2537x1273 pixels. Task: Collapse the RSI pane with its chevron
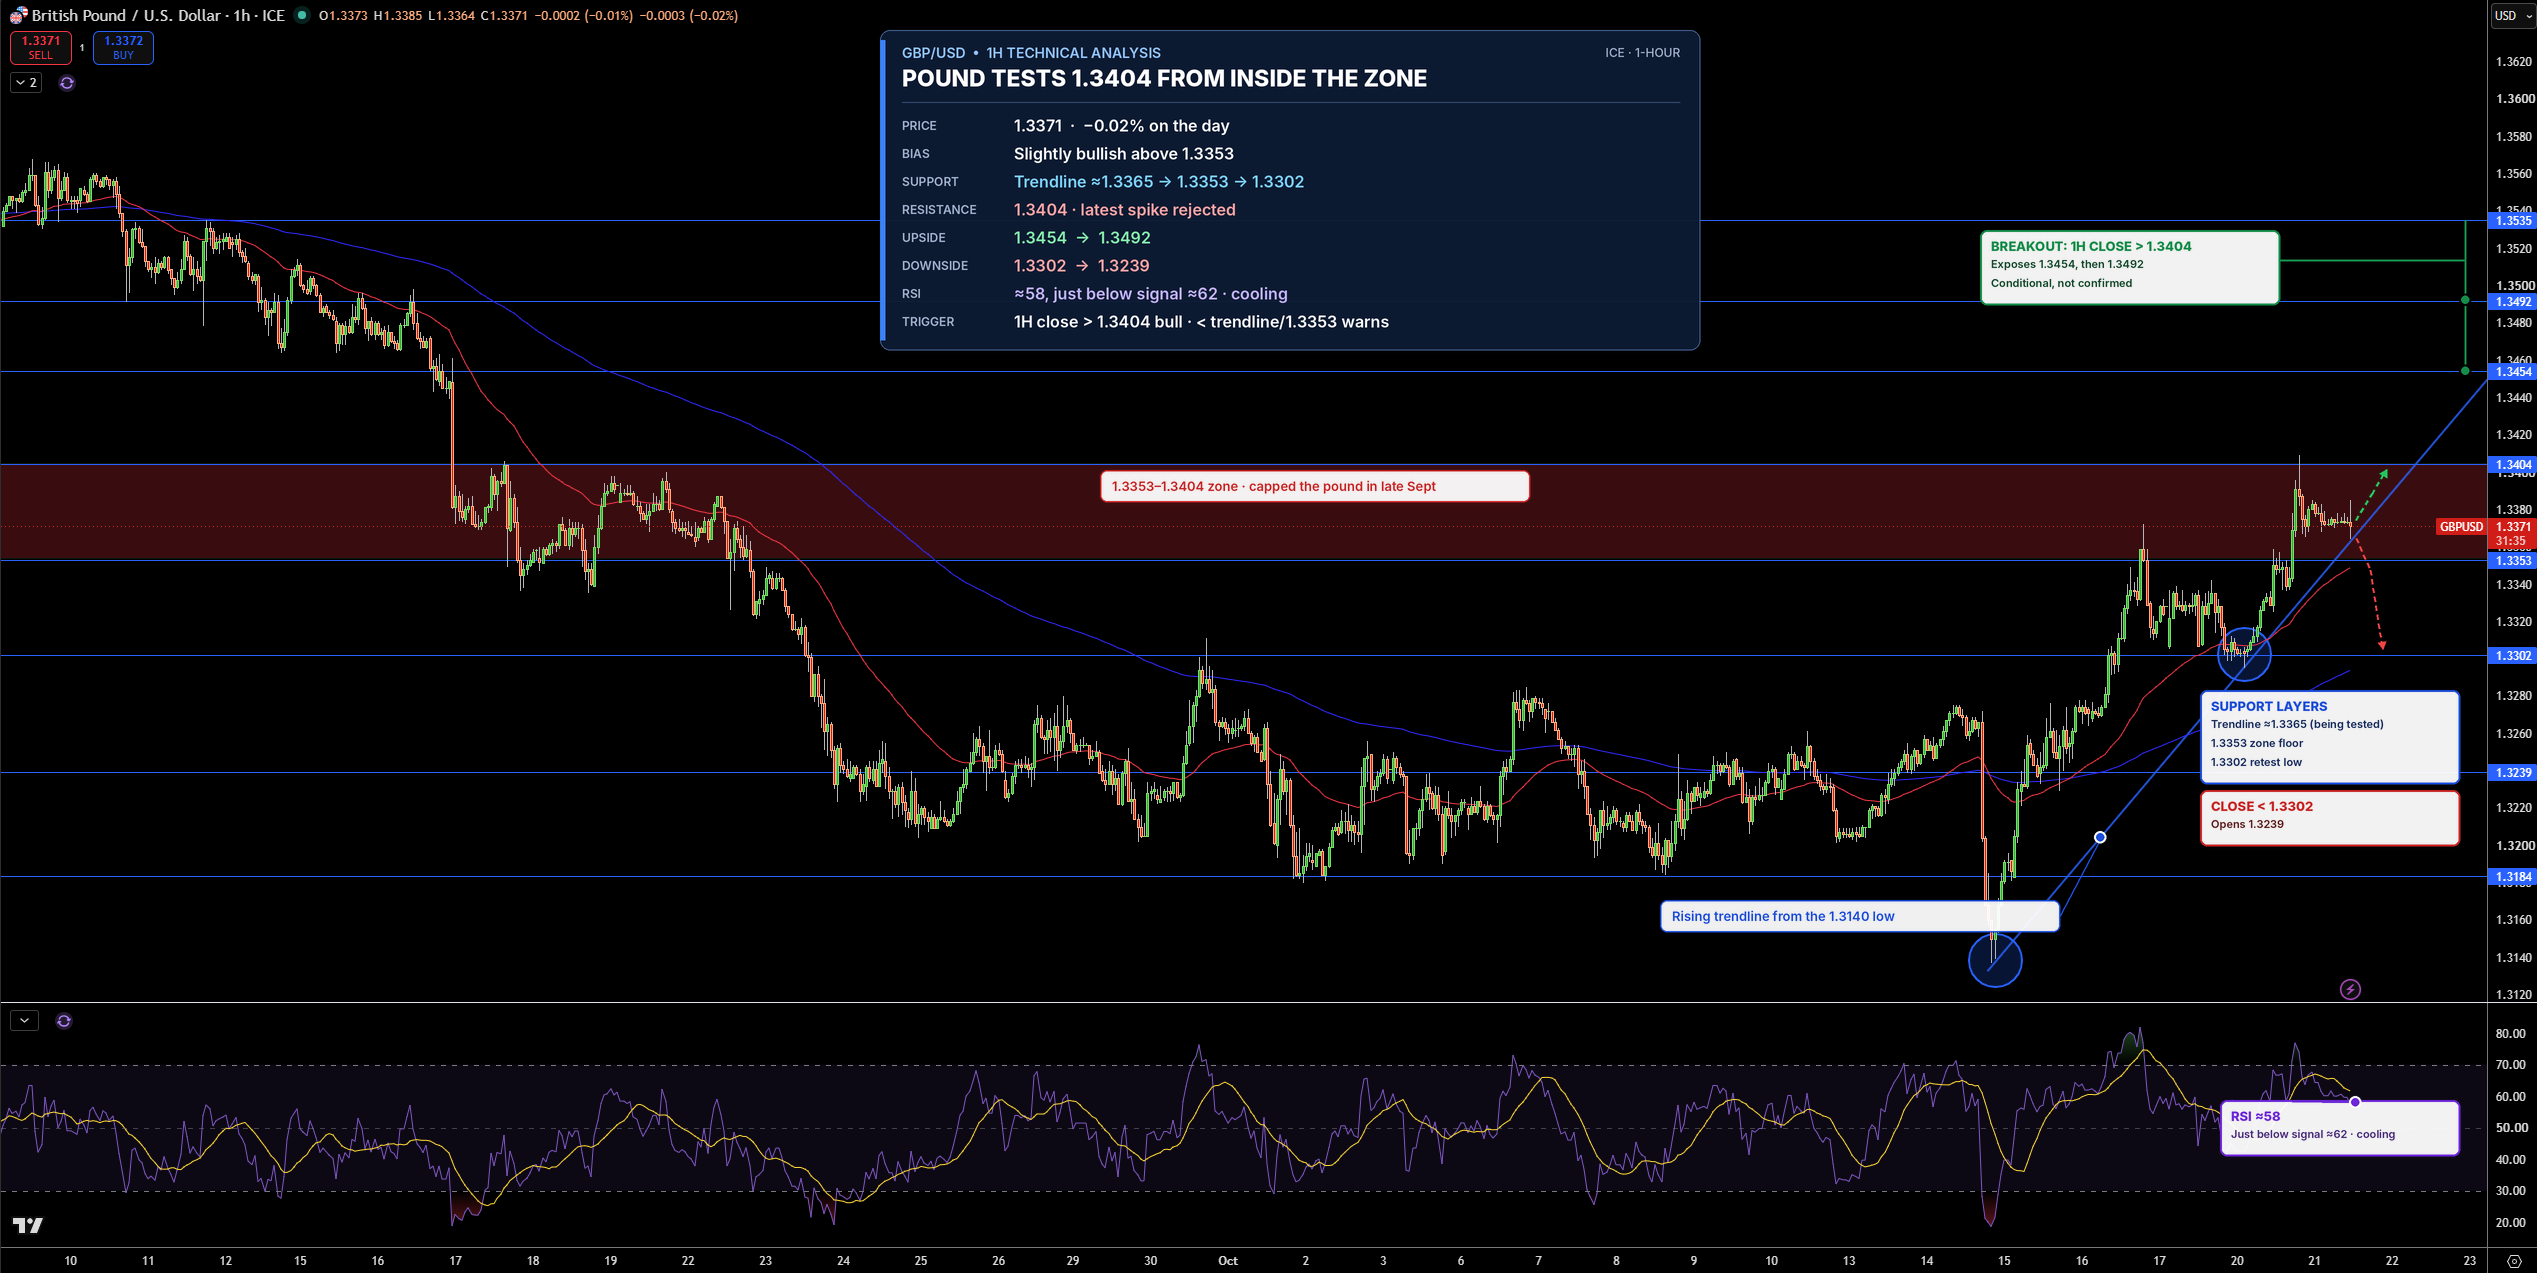[x=24, y=1021]
